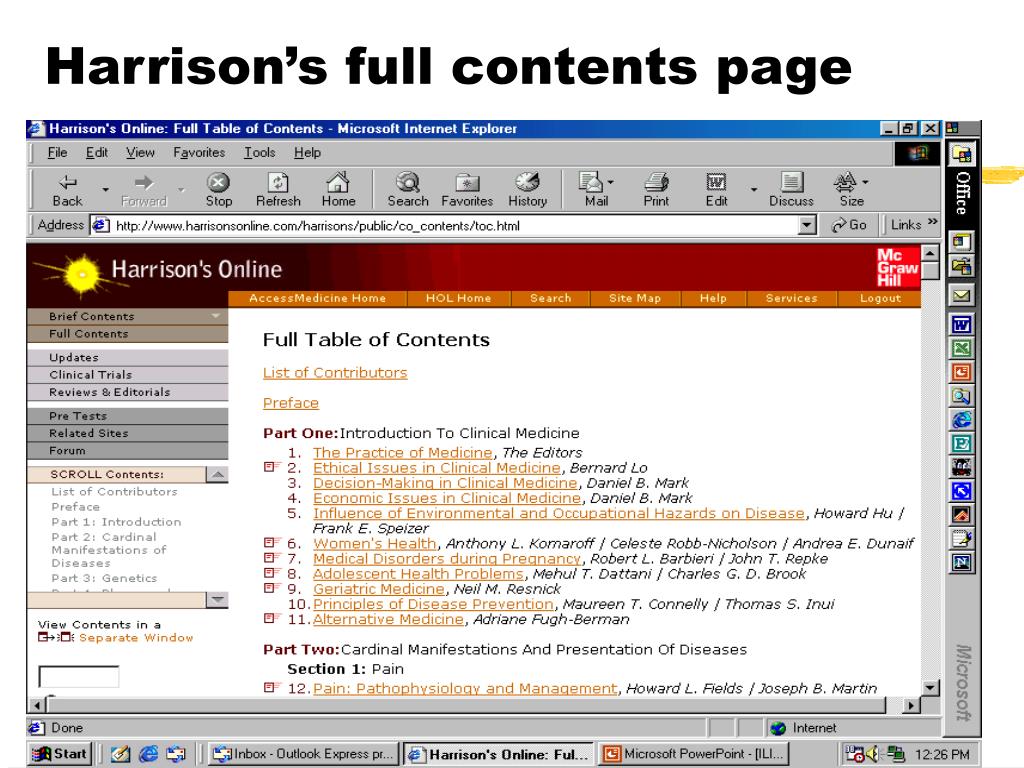Open Internet Explorer icon in Office shortcut bar
Image resolution: width=1024 pixels, height=768 pixels.
point(961,420)
